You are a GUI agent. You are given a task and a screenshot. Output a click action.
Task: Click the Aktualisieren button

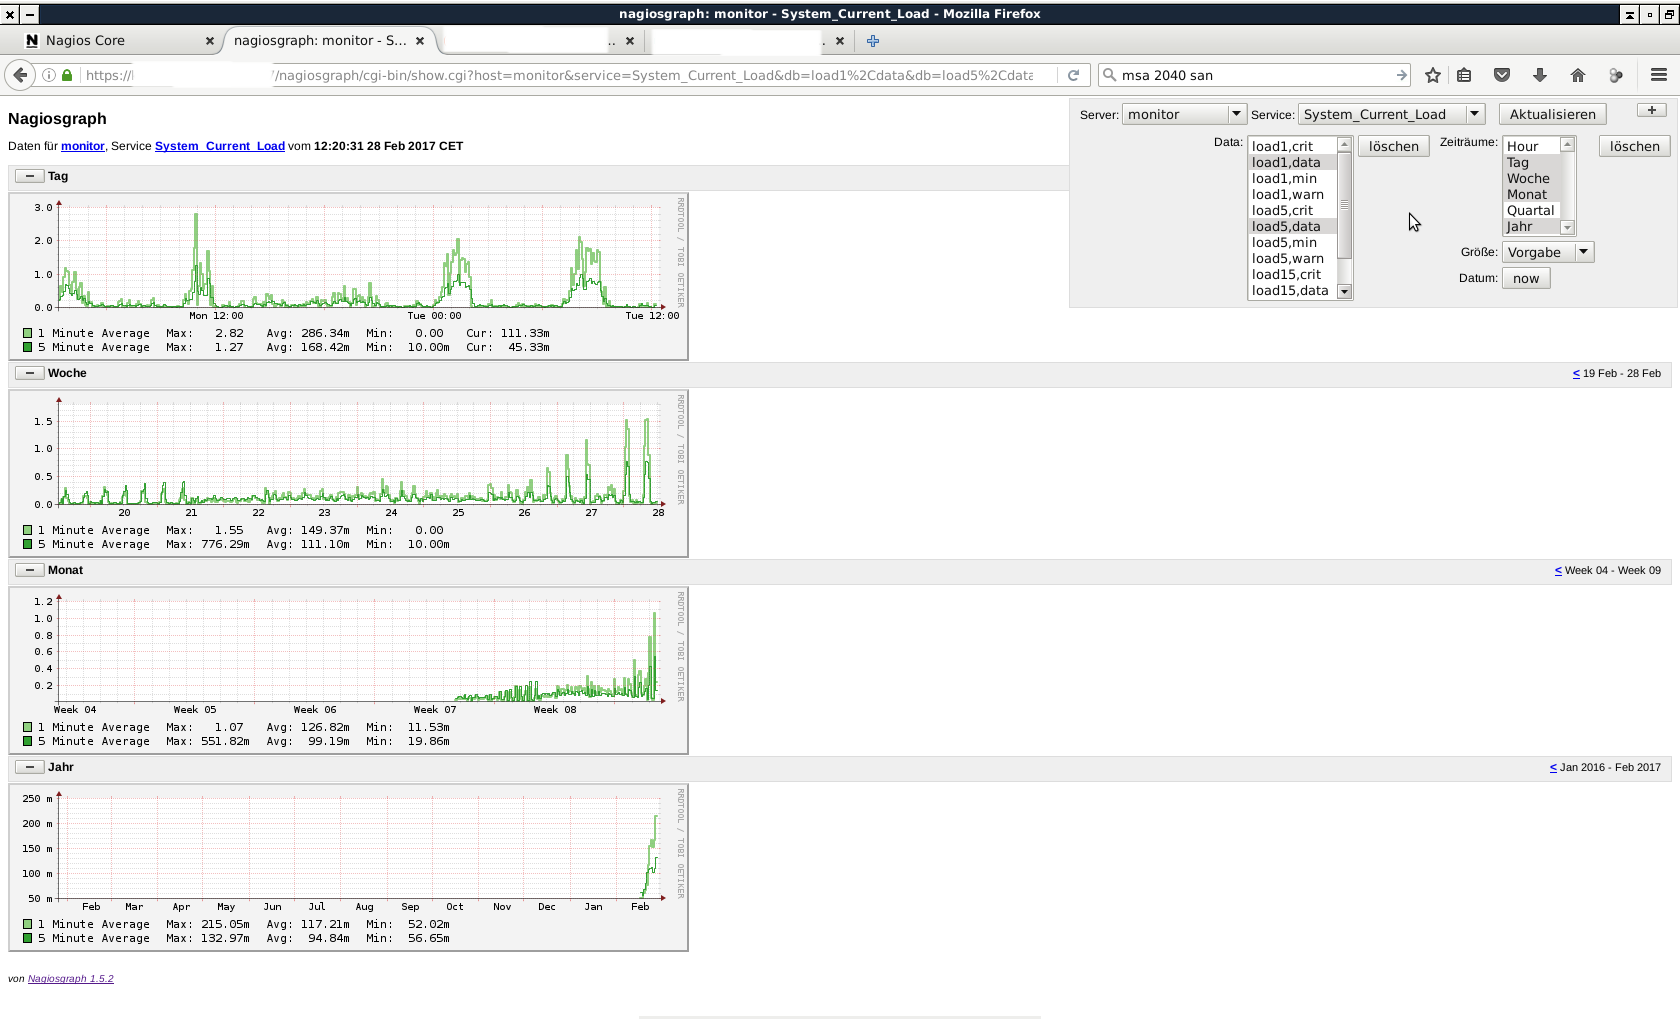pyautogui.click(x=1552, y=114)
